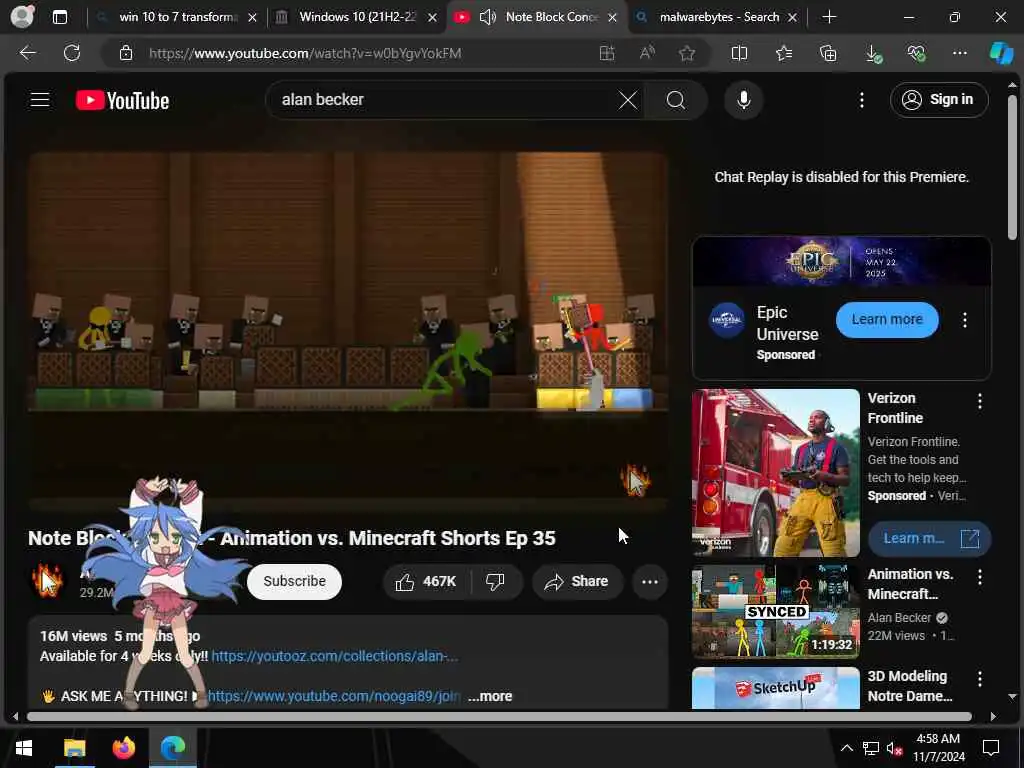Image resolution: width=1024 pixels, height=768 pixels.
Task: Open the notification center icon
Action: click(x=991, y=748)
